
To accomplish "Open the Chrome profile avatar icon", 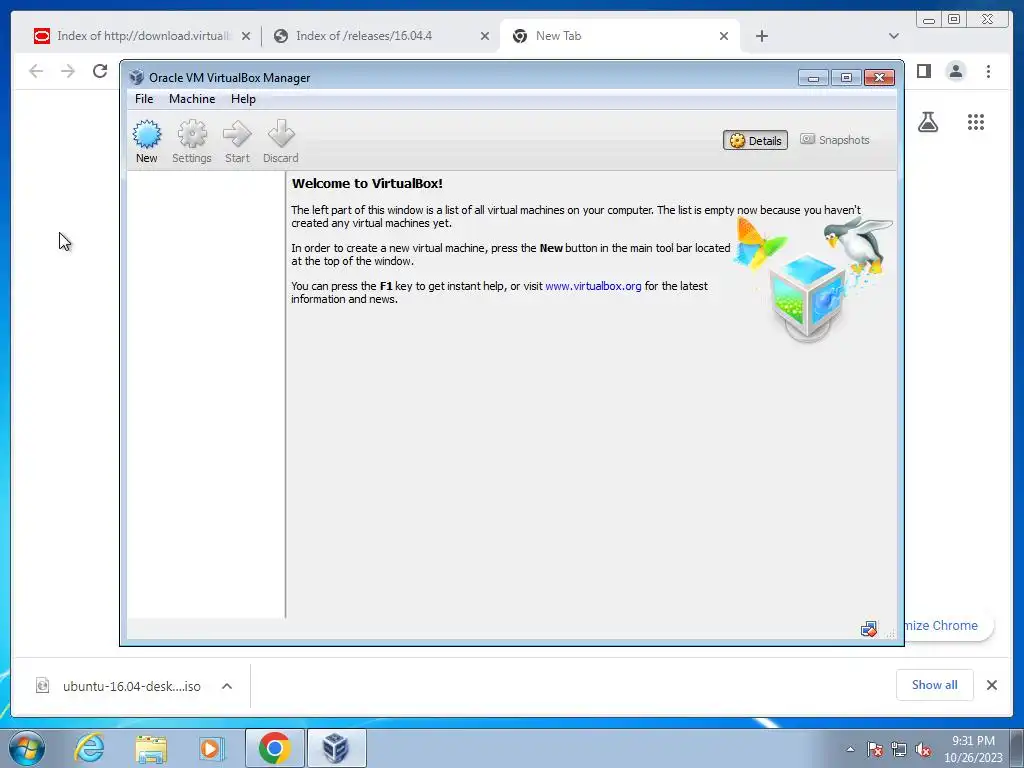I will click(x=956, y=71).
